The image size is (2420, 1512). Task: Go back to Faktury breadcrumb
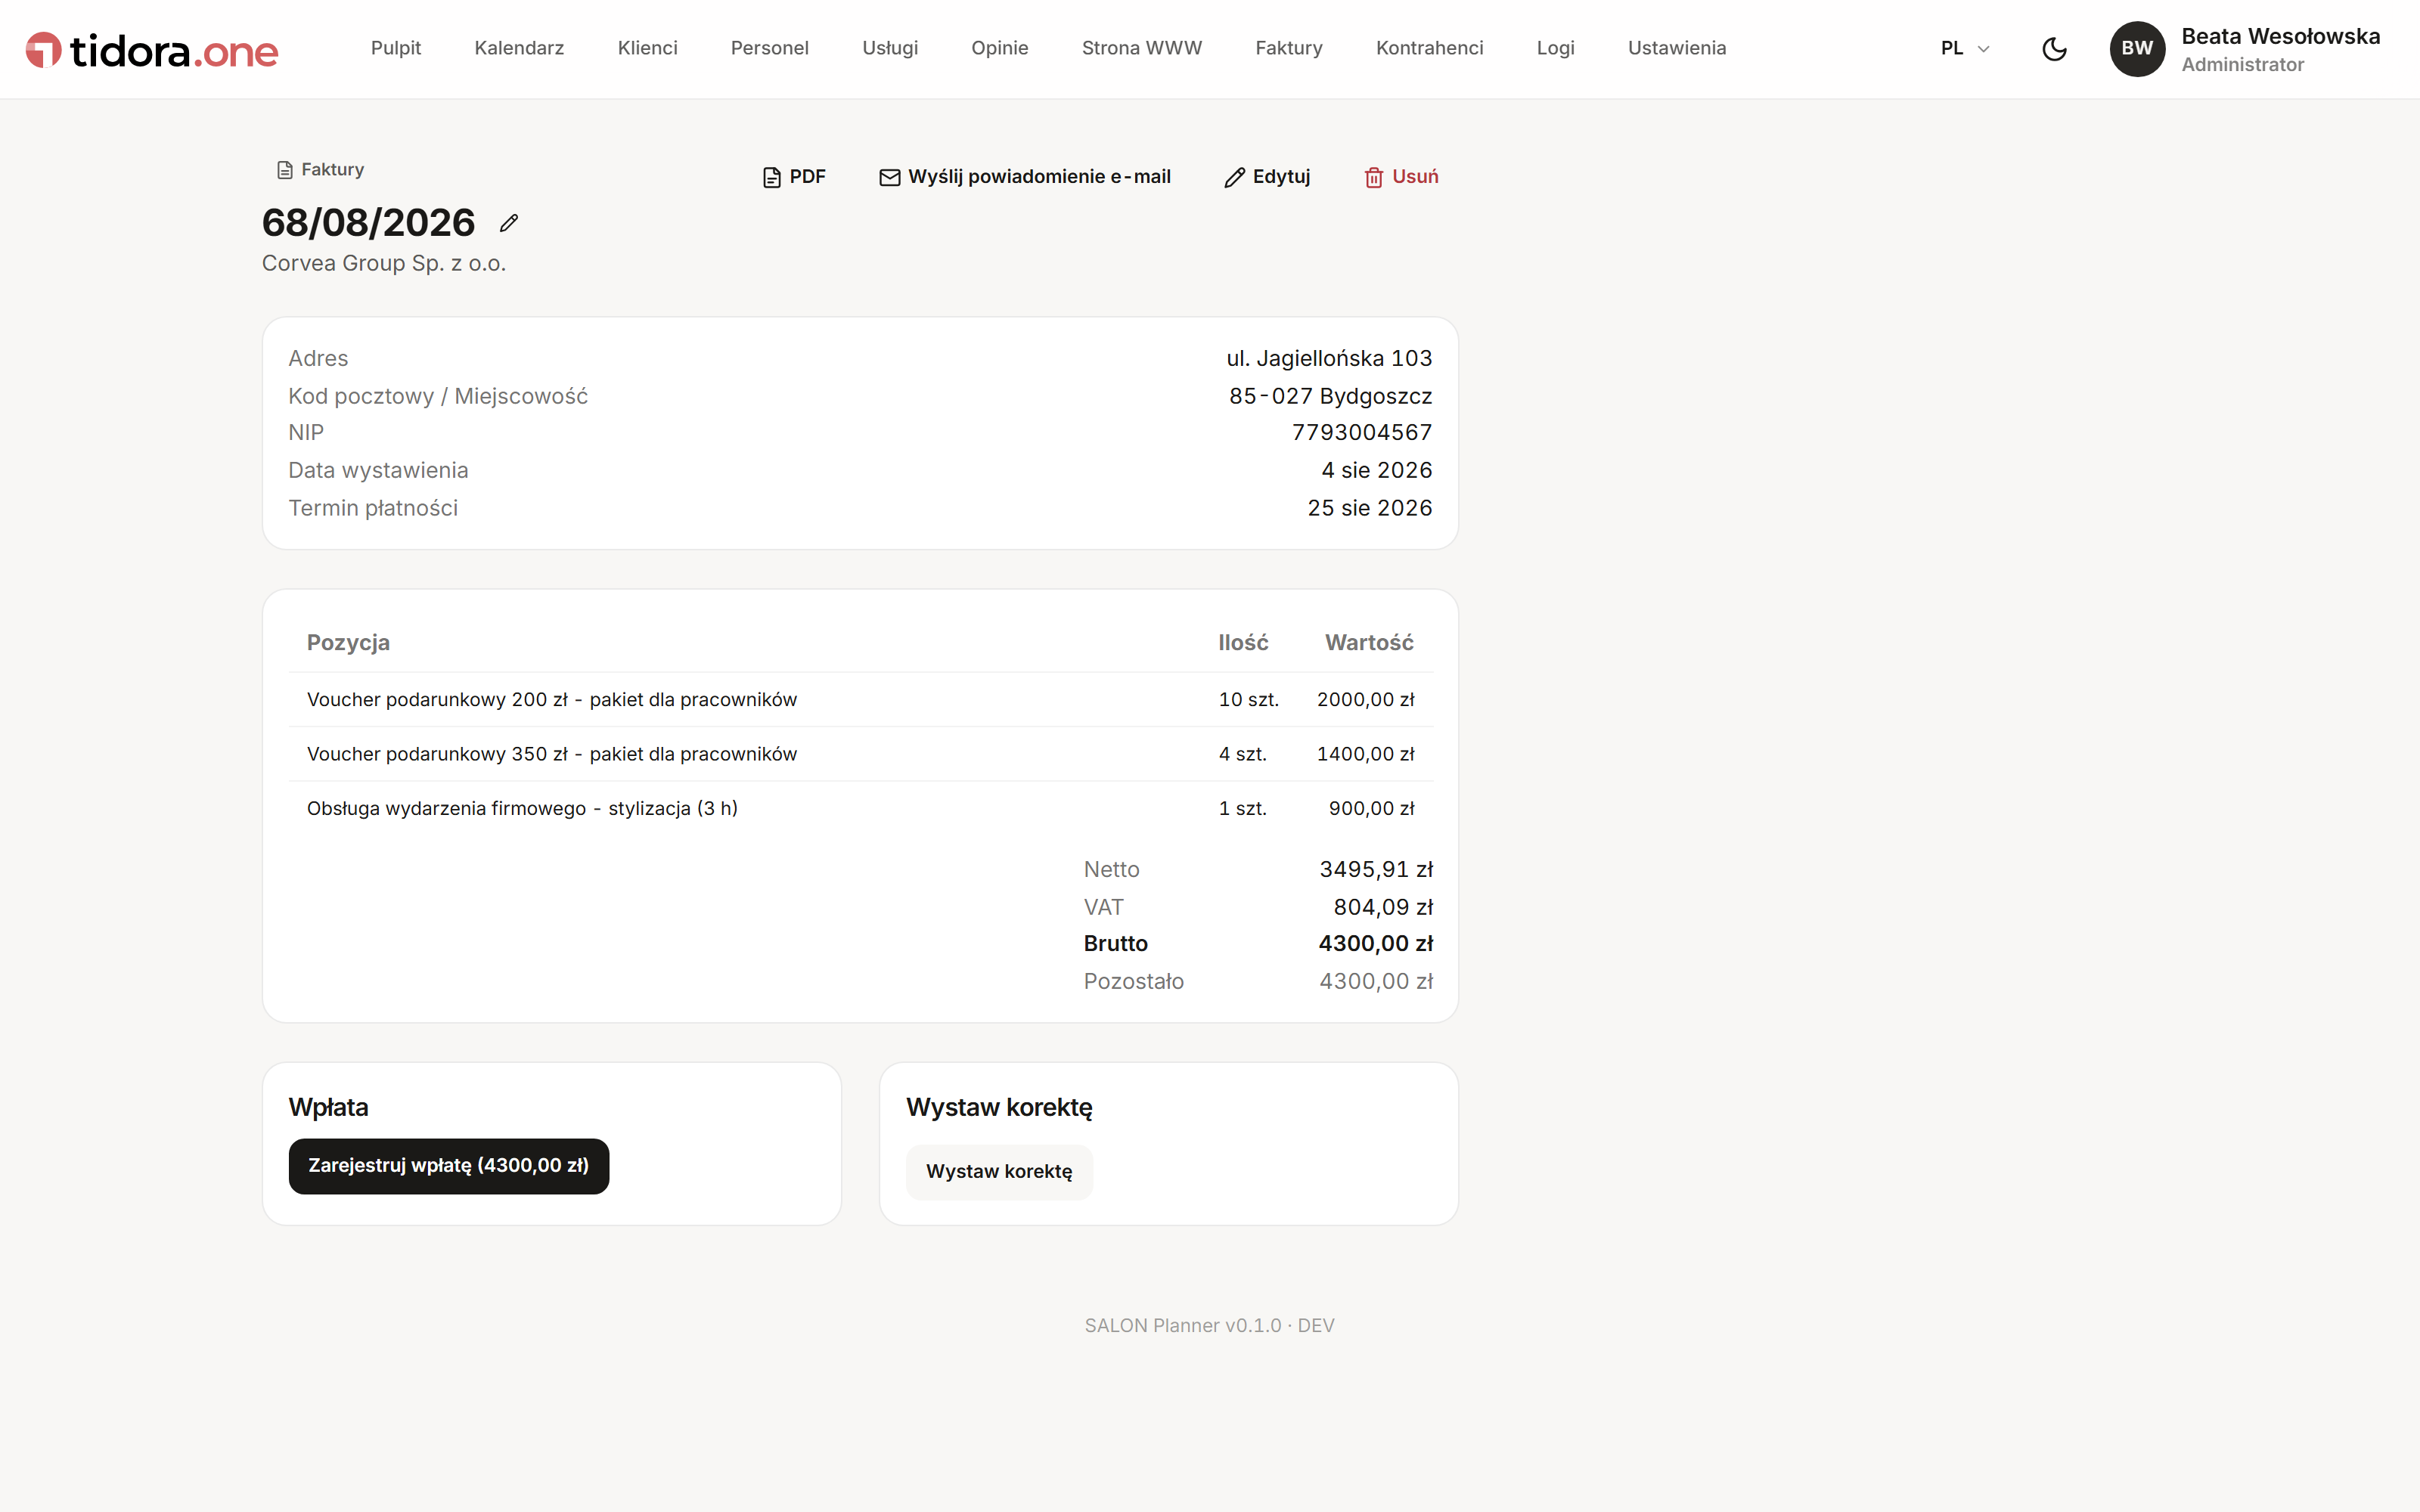(320, 170)
